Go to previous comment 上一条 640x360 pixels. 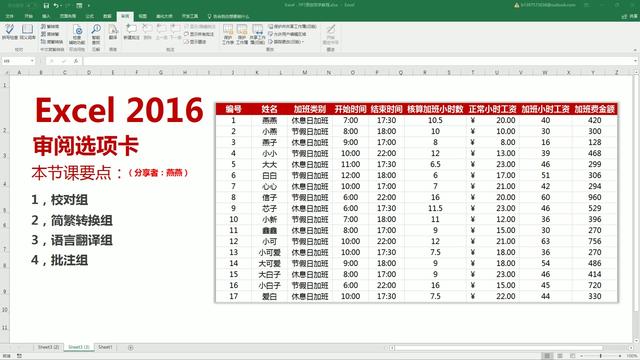[162, 32]
